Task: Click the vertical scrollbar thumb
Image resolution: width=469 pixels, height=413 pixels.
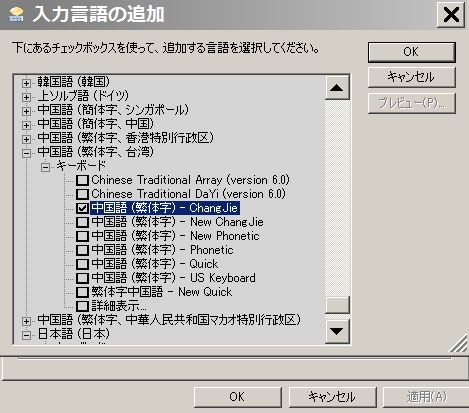Action: 337,305
